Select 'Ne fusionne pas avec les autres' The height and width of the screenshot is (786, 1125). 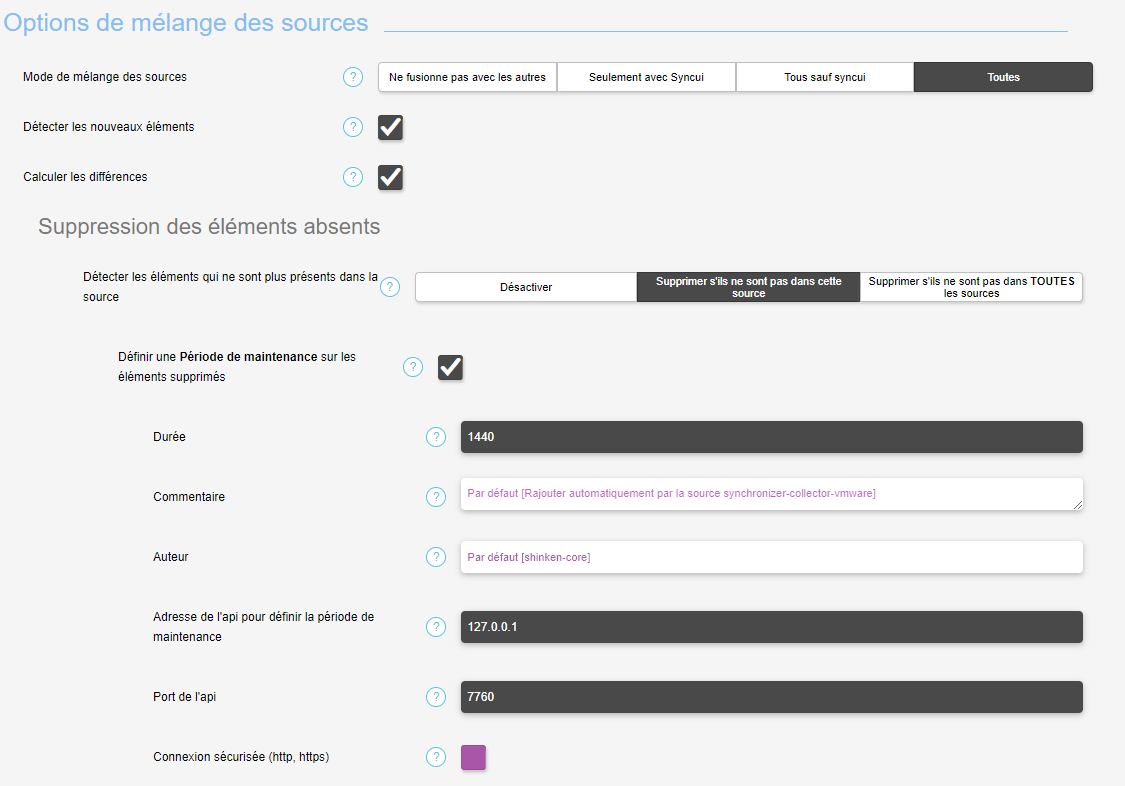pos(467,77)
